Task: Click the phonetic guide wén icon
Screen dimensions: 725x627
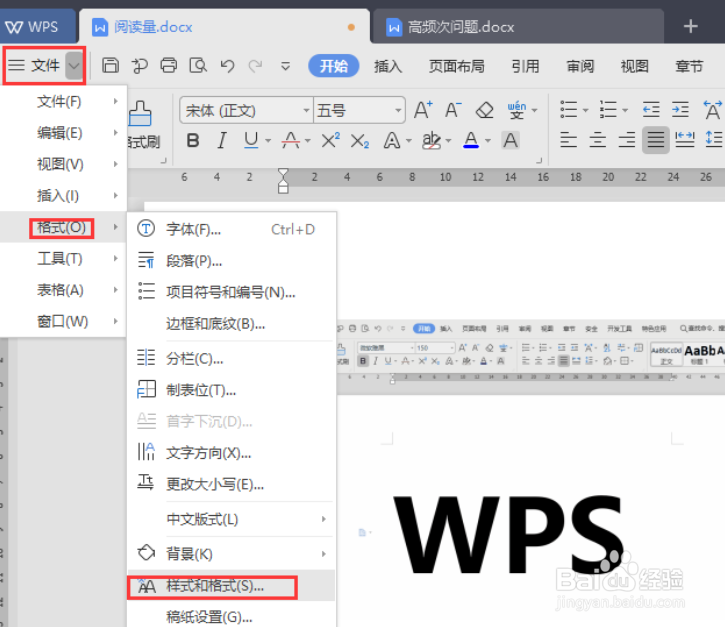Action: (x=516, y=110)
